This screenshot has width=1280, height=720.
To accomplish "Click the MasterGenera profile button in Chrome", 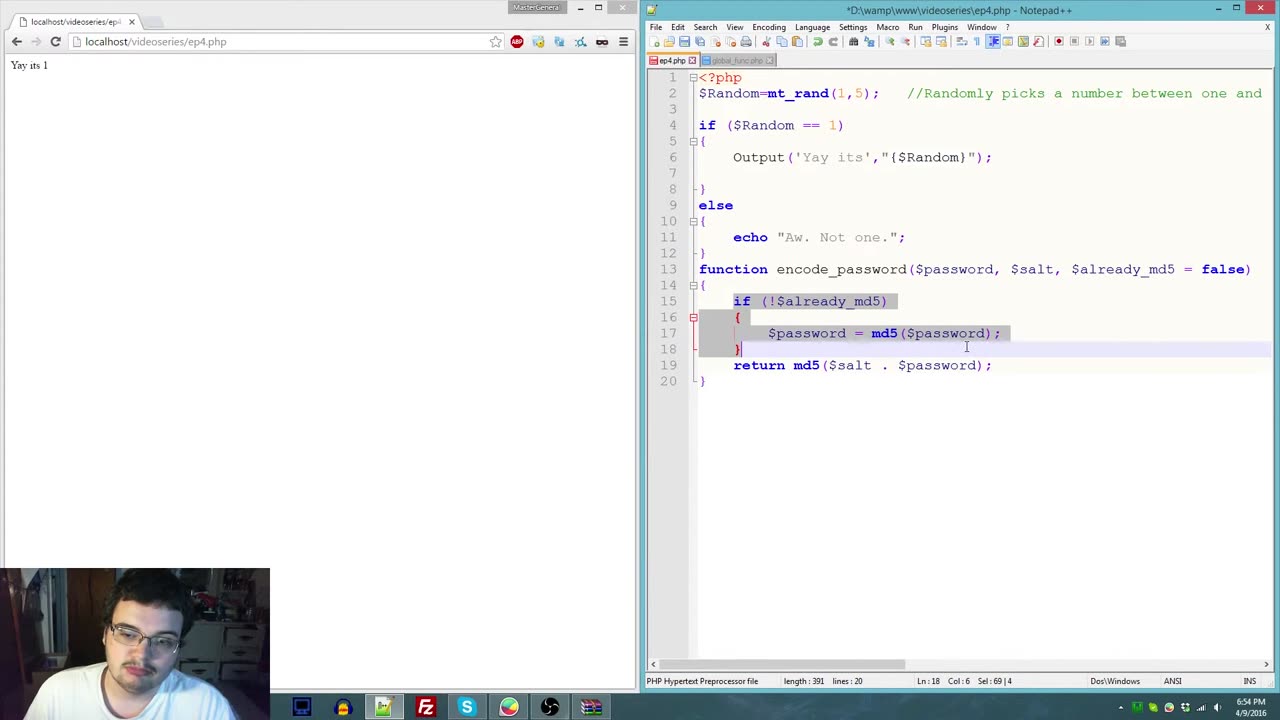I will pyautogui.click(x=536, y=7).
